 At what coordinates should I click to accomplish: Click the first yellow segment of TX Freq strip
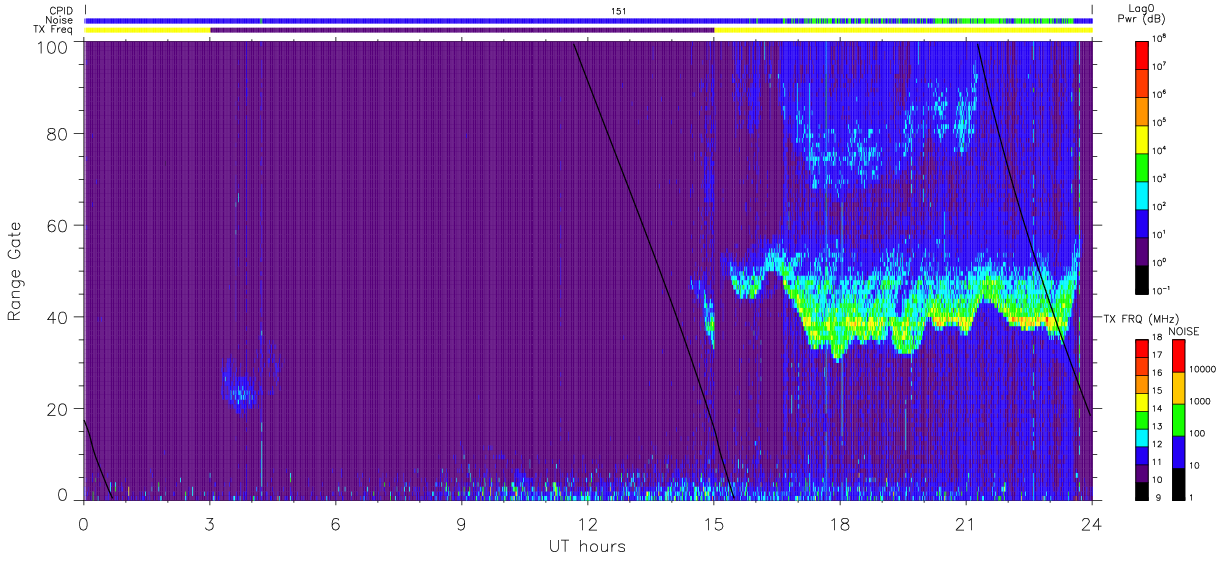click(148, 30)
